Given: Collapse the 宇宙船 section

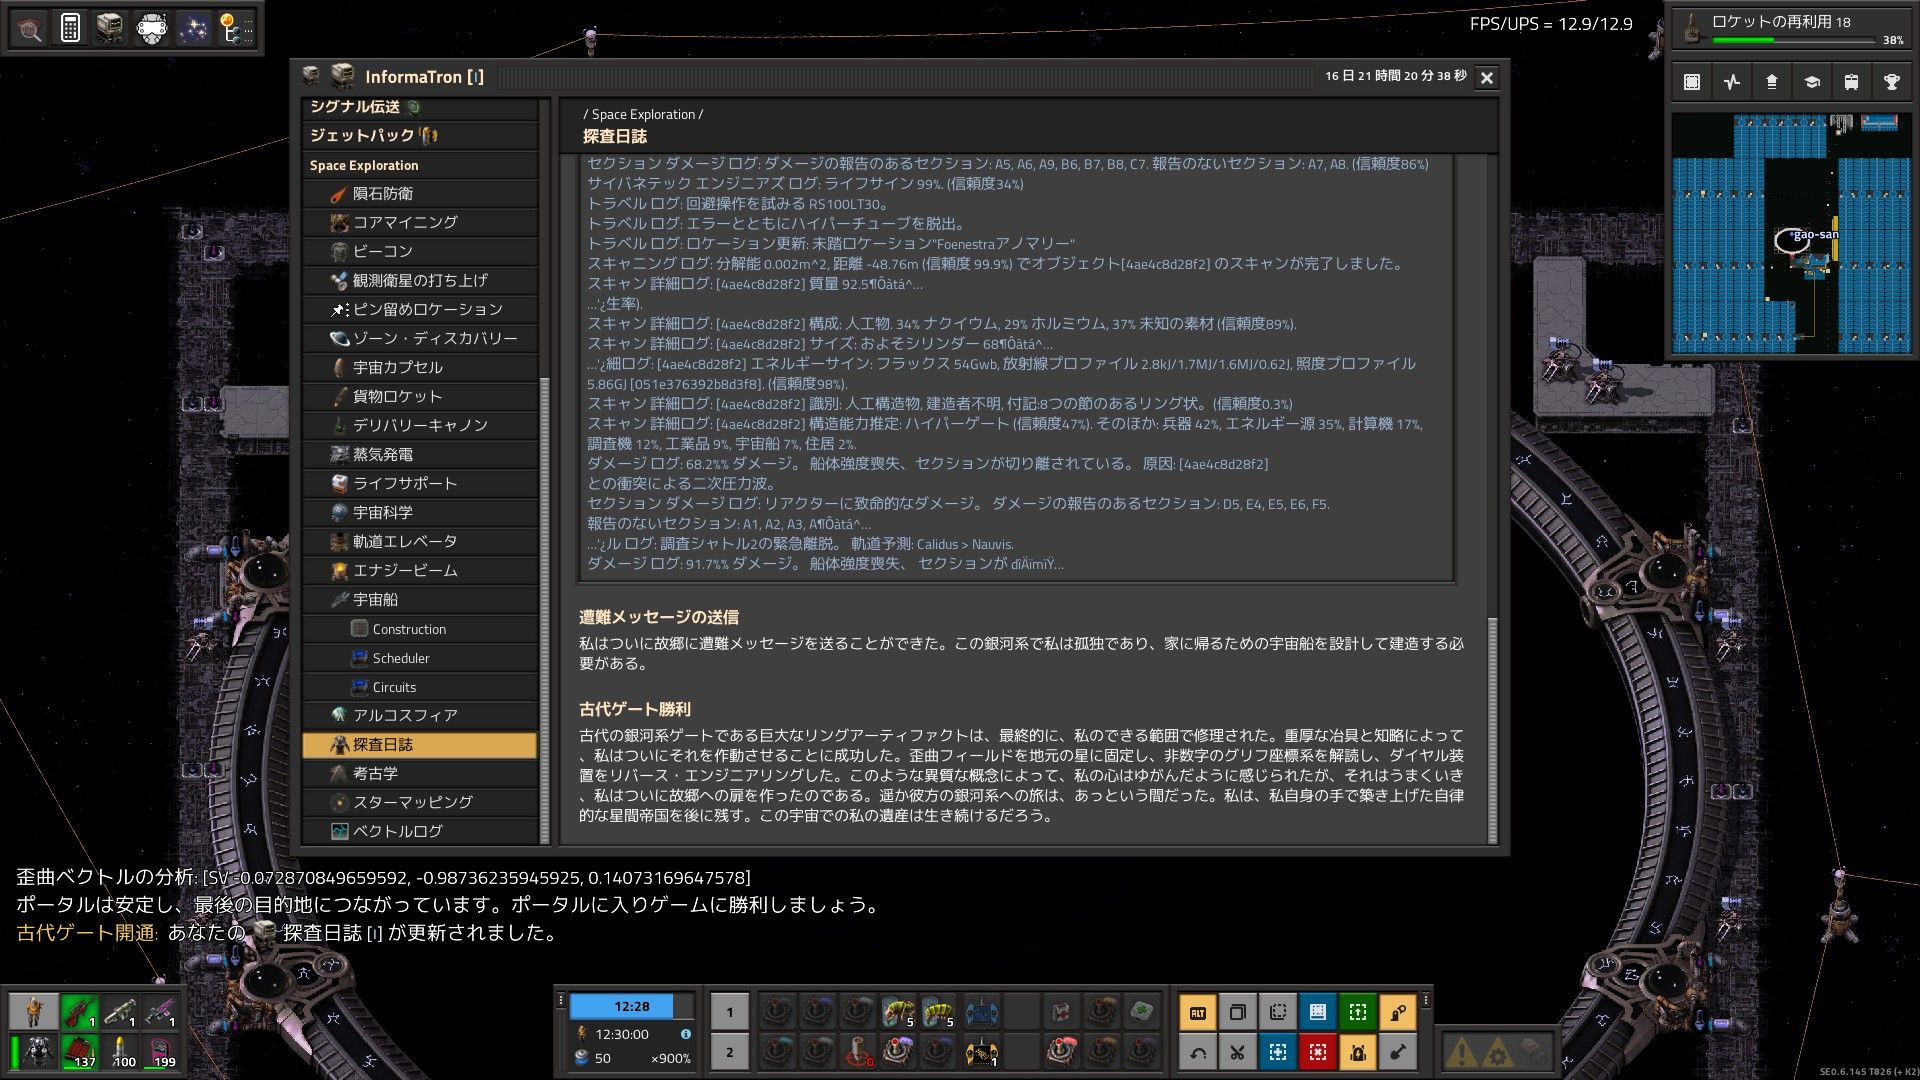Looking at the screenshot, I should pyautogui.click(x=420, y=600).
